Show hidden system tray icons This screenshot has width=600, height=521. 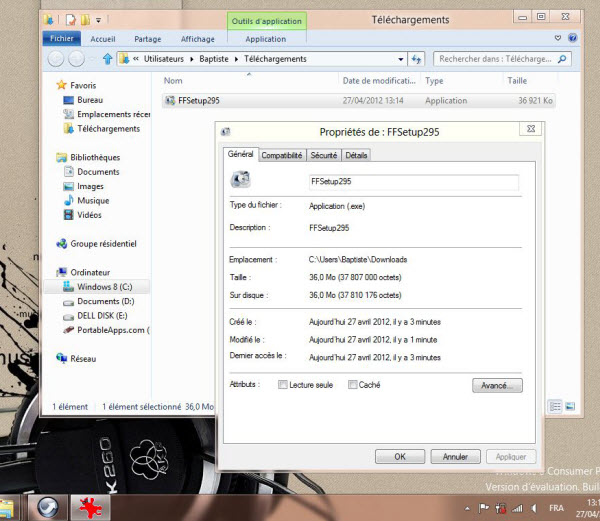(469, 507)
